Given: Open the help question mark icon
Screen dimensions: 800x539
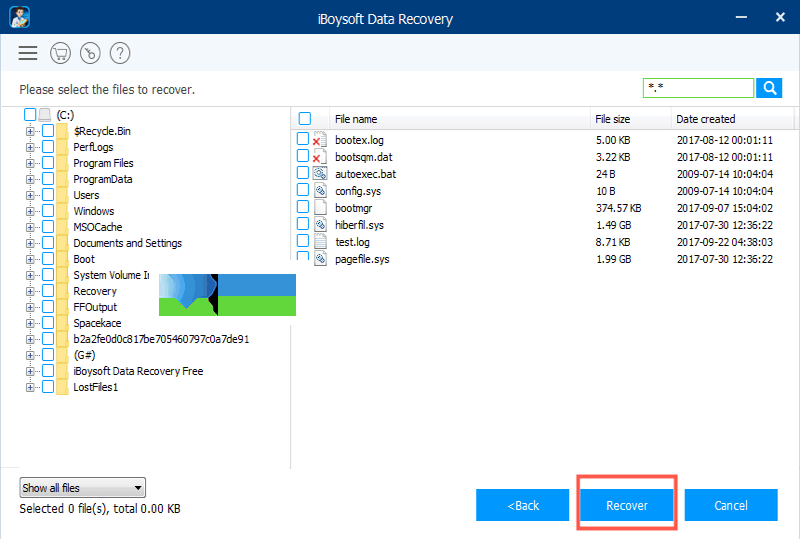Looking at the screenshot, I should click(120, 53).
